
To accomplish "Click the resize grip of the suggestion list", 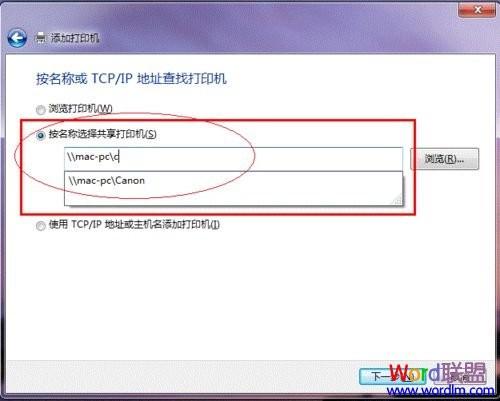I will coord(397,199).
